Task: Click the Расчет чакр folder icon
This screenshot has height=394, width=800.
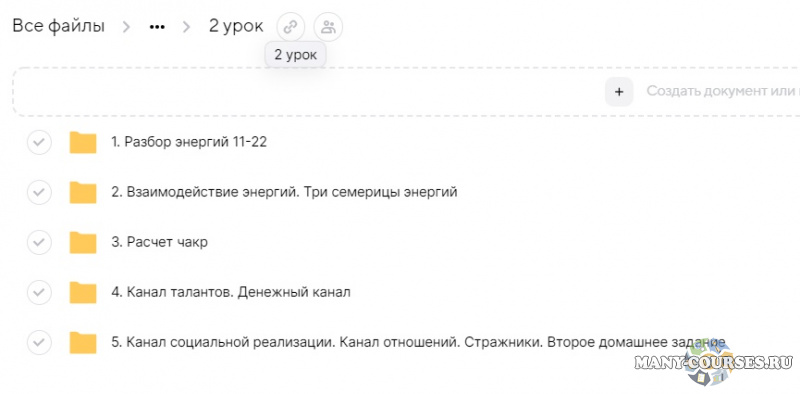Action: point(83,242)
